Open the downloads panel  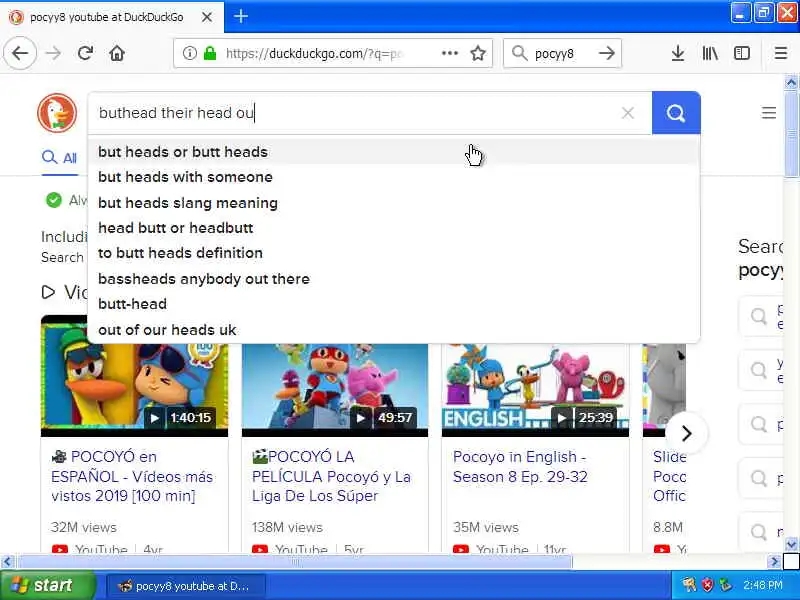[678, 53]
